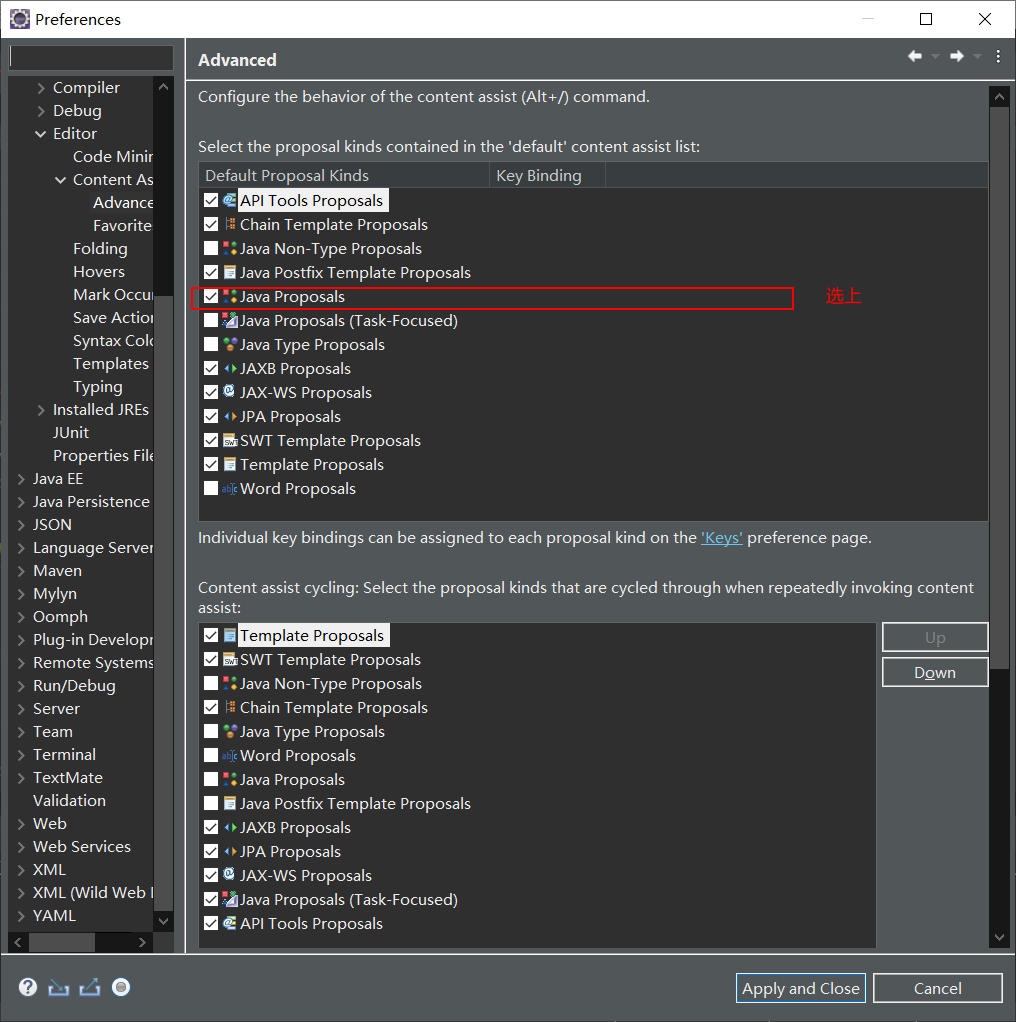Select Favorites under Content Assist
The image size is (1016, 1022).
click(x=123, y=226)
